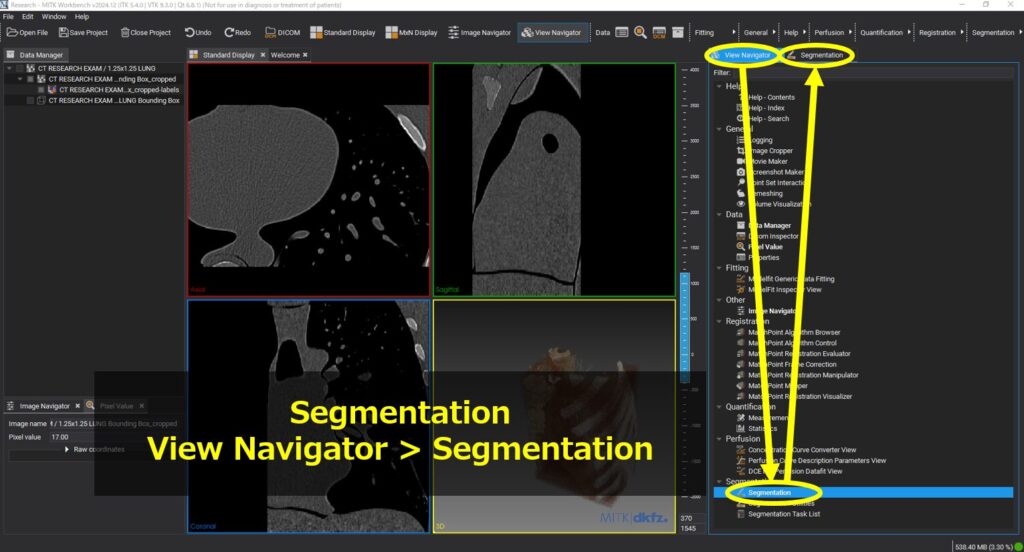The height and width of the screenshot is (552, 1024).
Task: Click the 3D render window
Action: coord(554,416)
